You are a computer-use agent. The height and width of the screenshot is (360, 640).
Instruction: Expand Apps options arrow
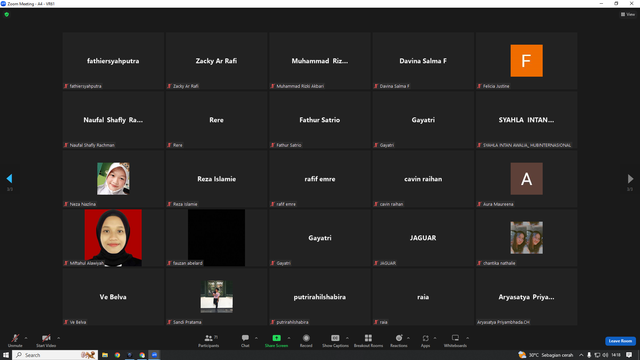(x=435, y=338)
